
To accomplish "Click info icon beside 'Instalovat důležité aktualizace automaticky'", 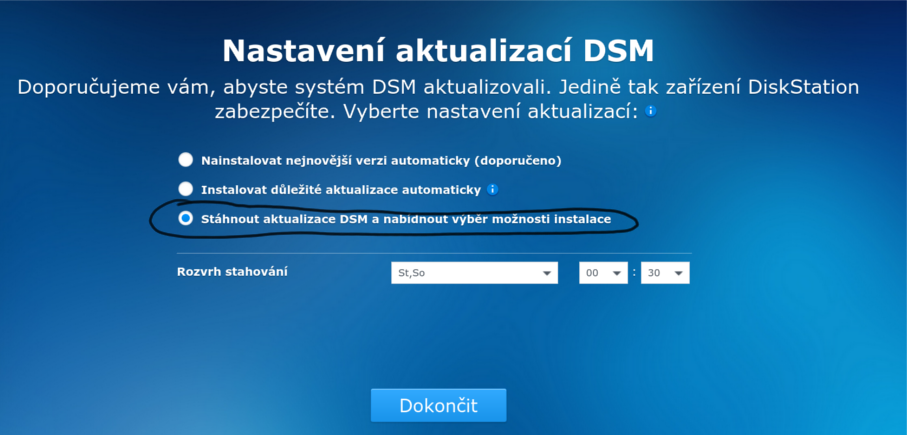I will 492,189.
